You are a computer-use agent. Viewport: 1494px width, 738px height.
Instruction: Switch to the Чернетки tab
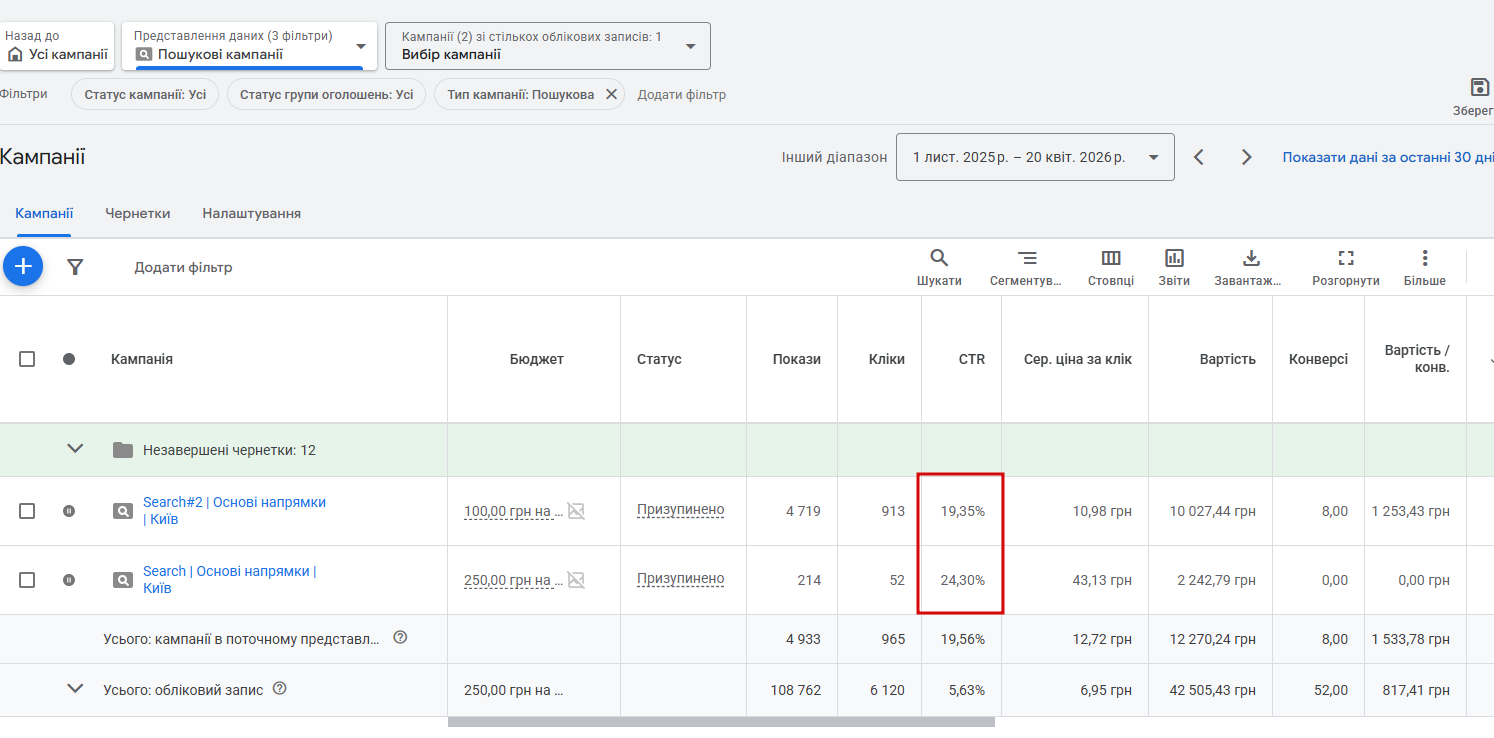click(138, 213)
